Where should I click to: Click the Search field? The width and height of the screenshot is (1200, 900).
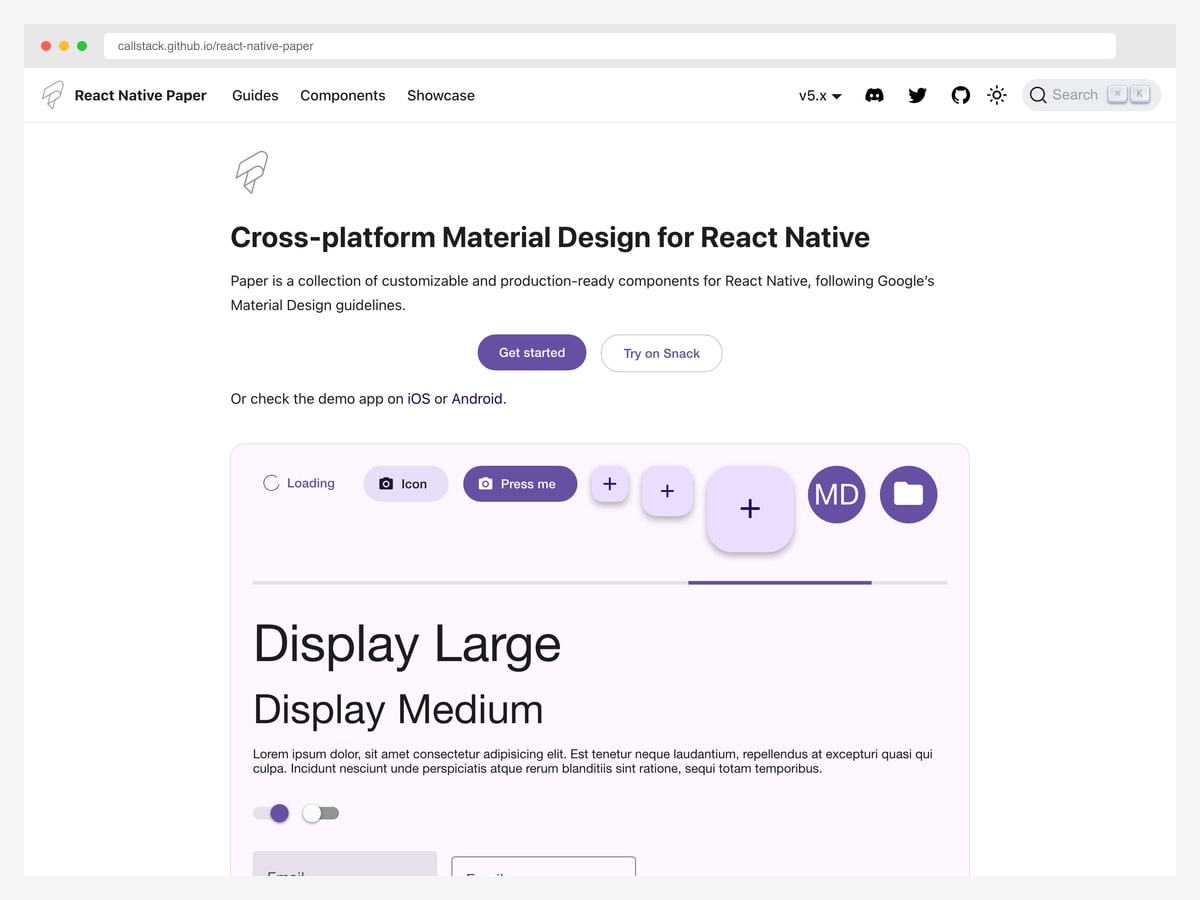1091,95
